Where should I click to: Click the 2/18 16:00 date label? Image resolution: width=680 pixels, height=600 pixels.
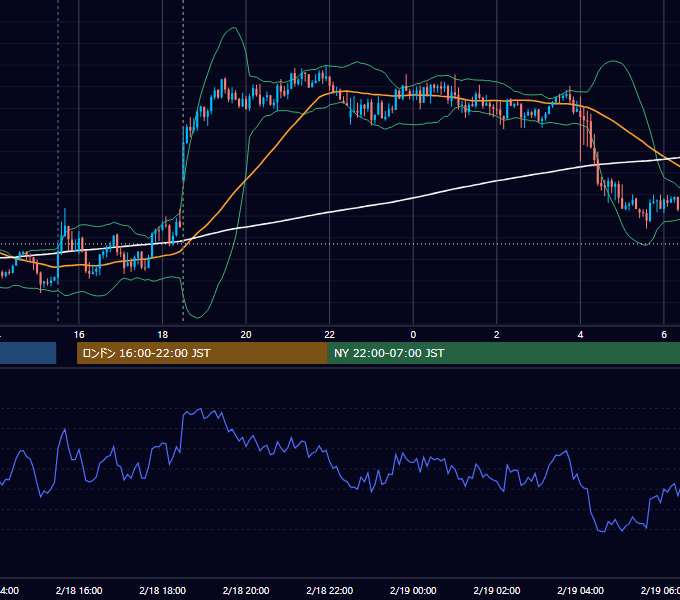click(79, 590)
